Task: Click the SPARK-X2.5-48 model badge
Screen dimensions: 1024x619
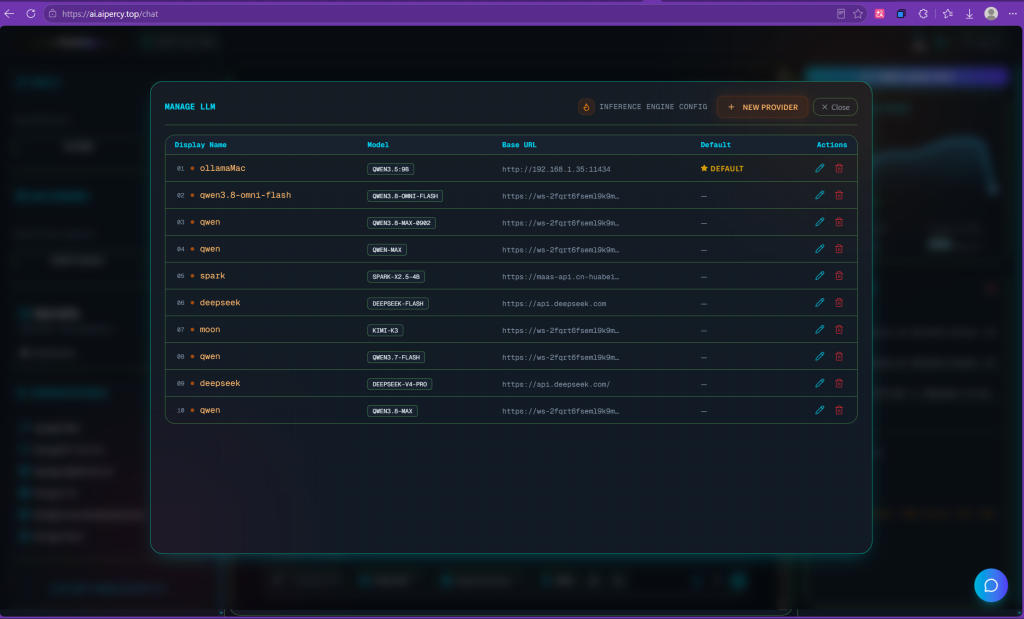Action: pyautogui.click(x=396, y=277)
